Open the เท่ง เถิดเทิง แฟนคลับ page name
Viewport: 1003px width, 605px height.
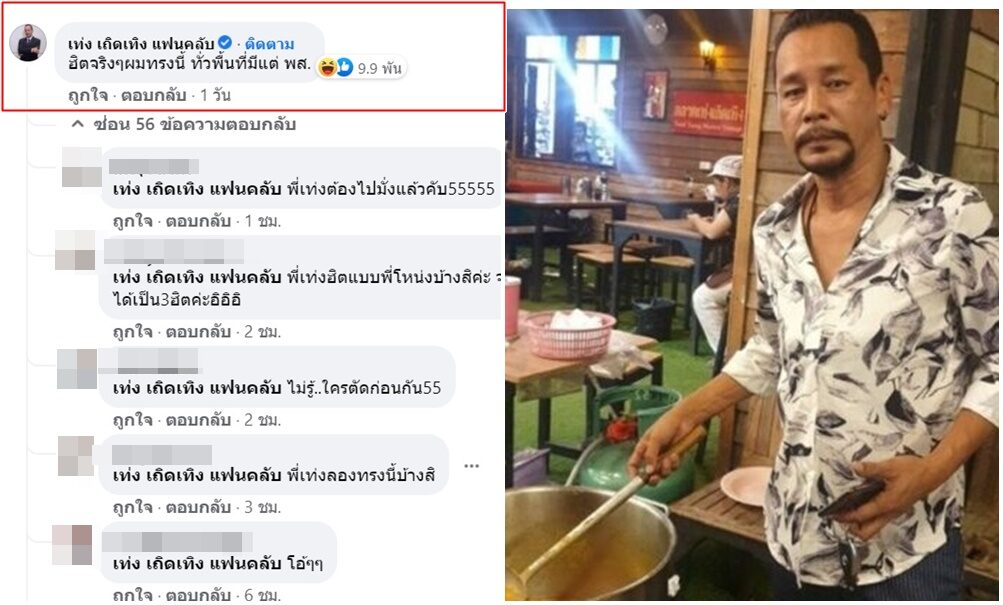pyautogui.click(x=141, y=43)
